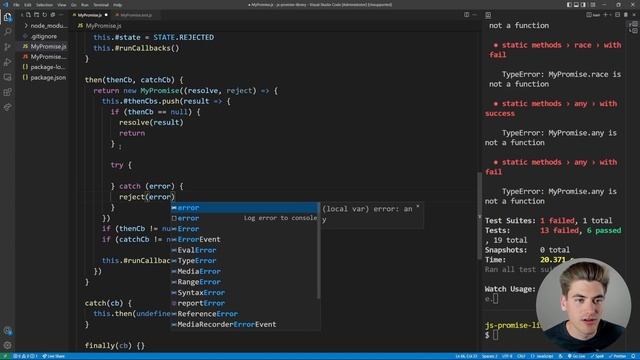This screenshot has height=360, width=640.
Task: Open the File menu
Action: coord(16,5)
